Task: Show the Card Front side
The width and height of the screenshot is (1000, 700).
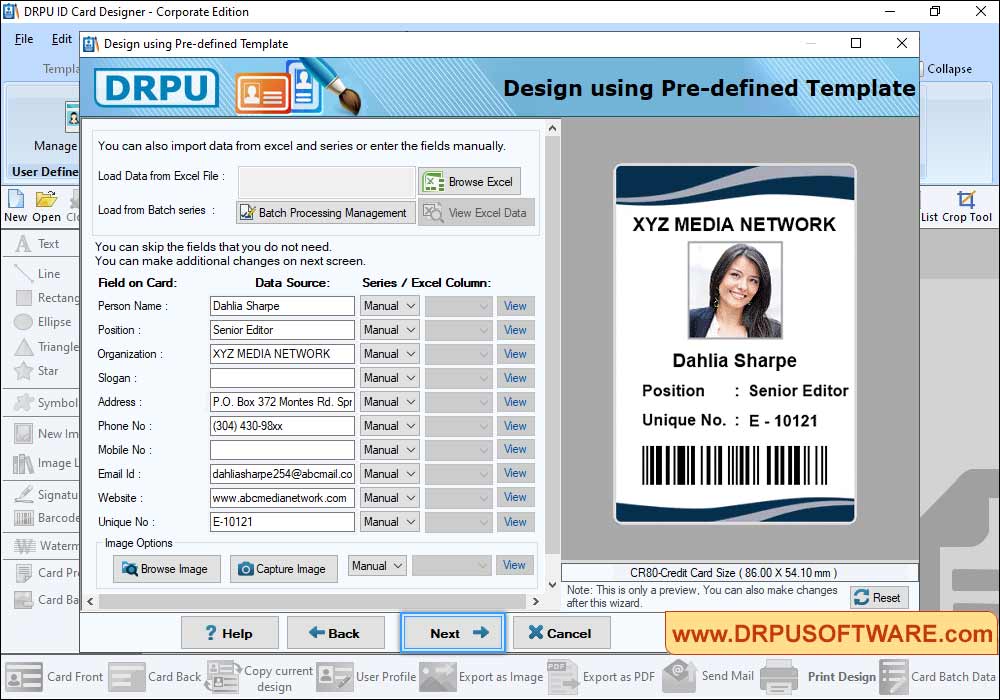Action: point(54,676)
